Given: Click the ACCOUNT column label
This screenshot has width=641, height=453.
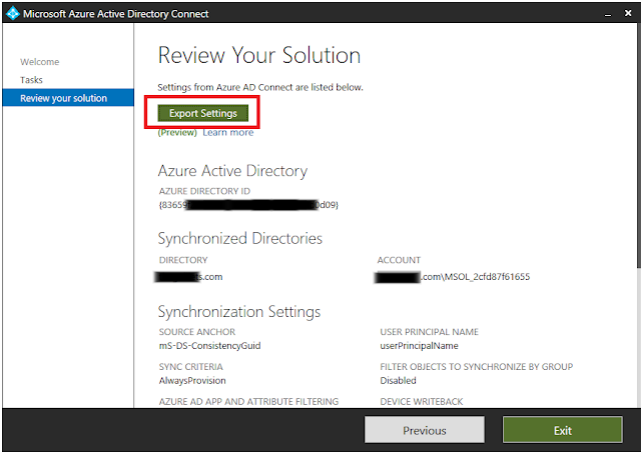Looking at the screenshot, I should click(399, 260).
